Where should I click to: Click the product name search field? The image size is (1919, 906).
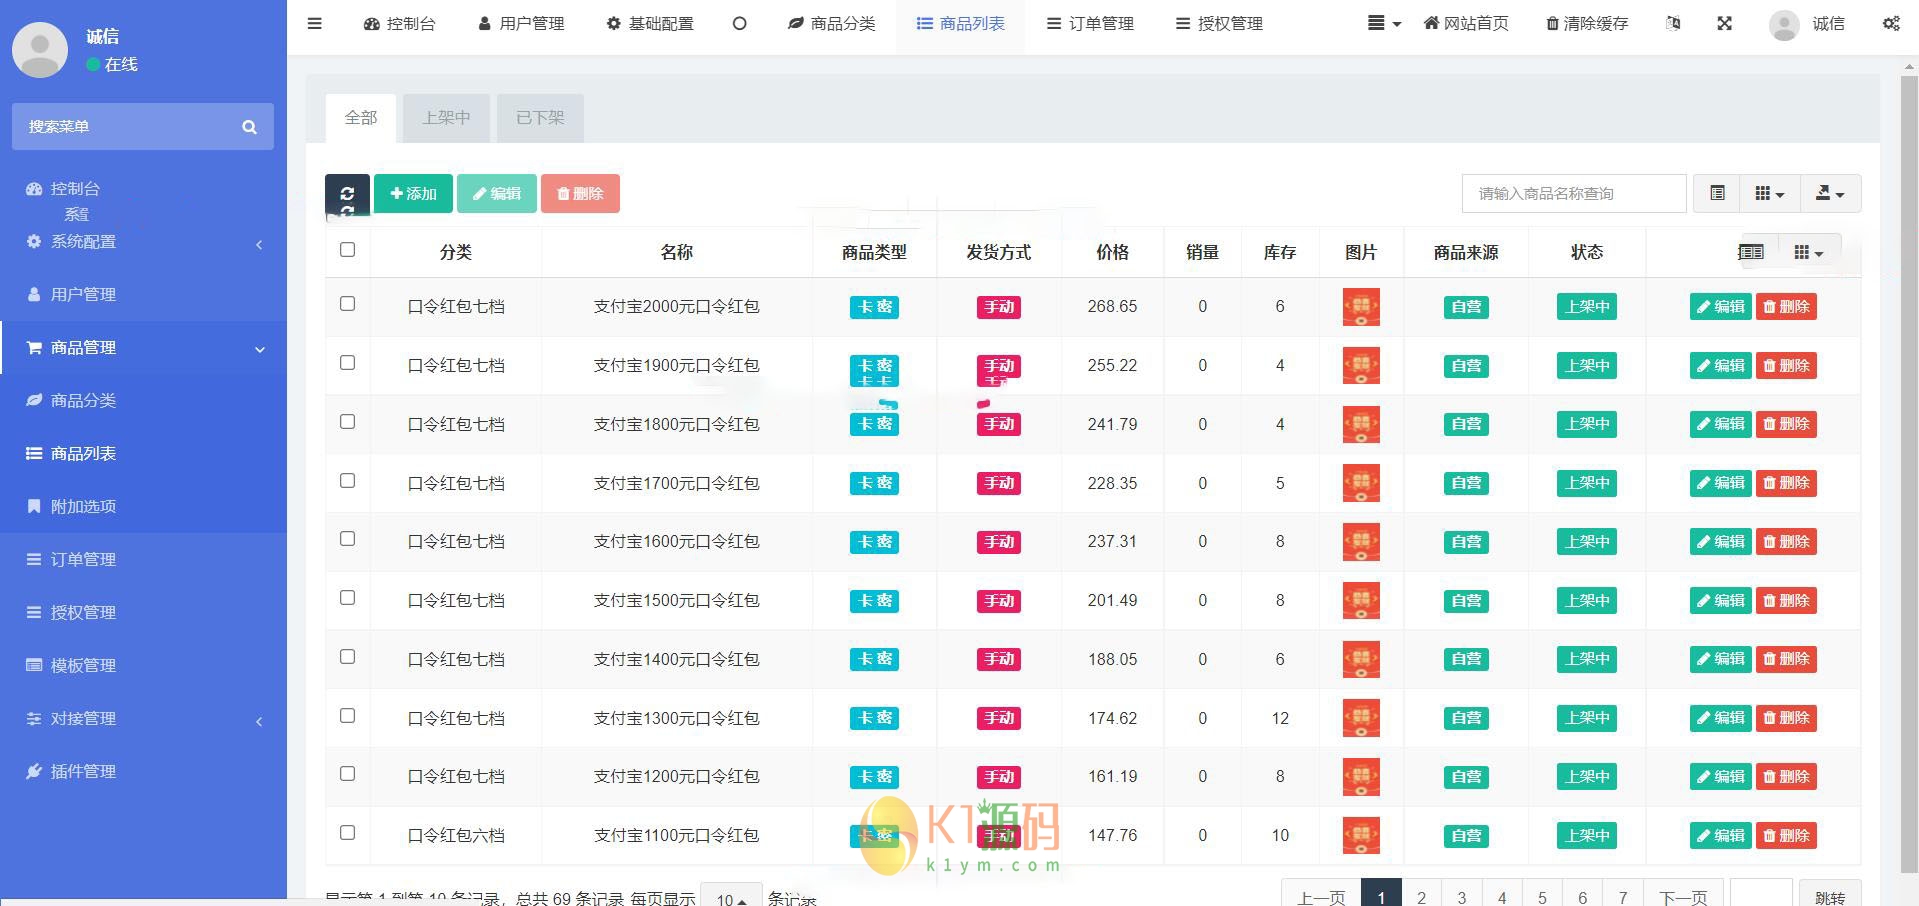[1573, 193]
